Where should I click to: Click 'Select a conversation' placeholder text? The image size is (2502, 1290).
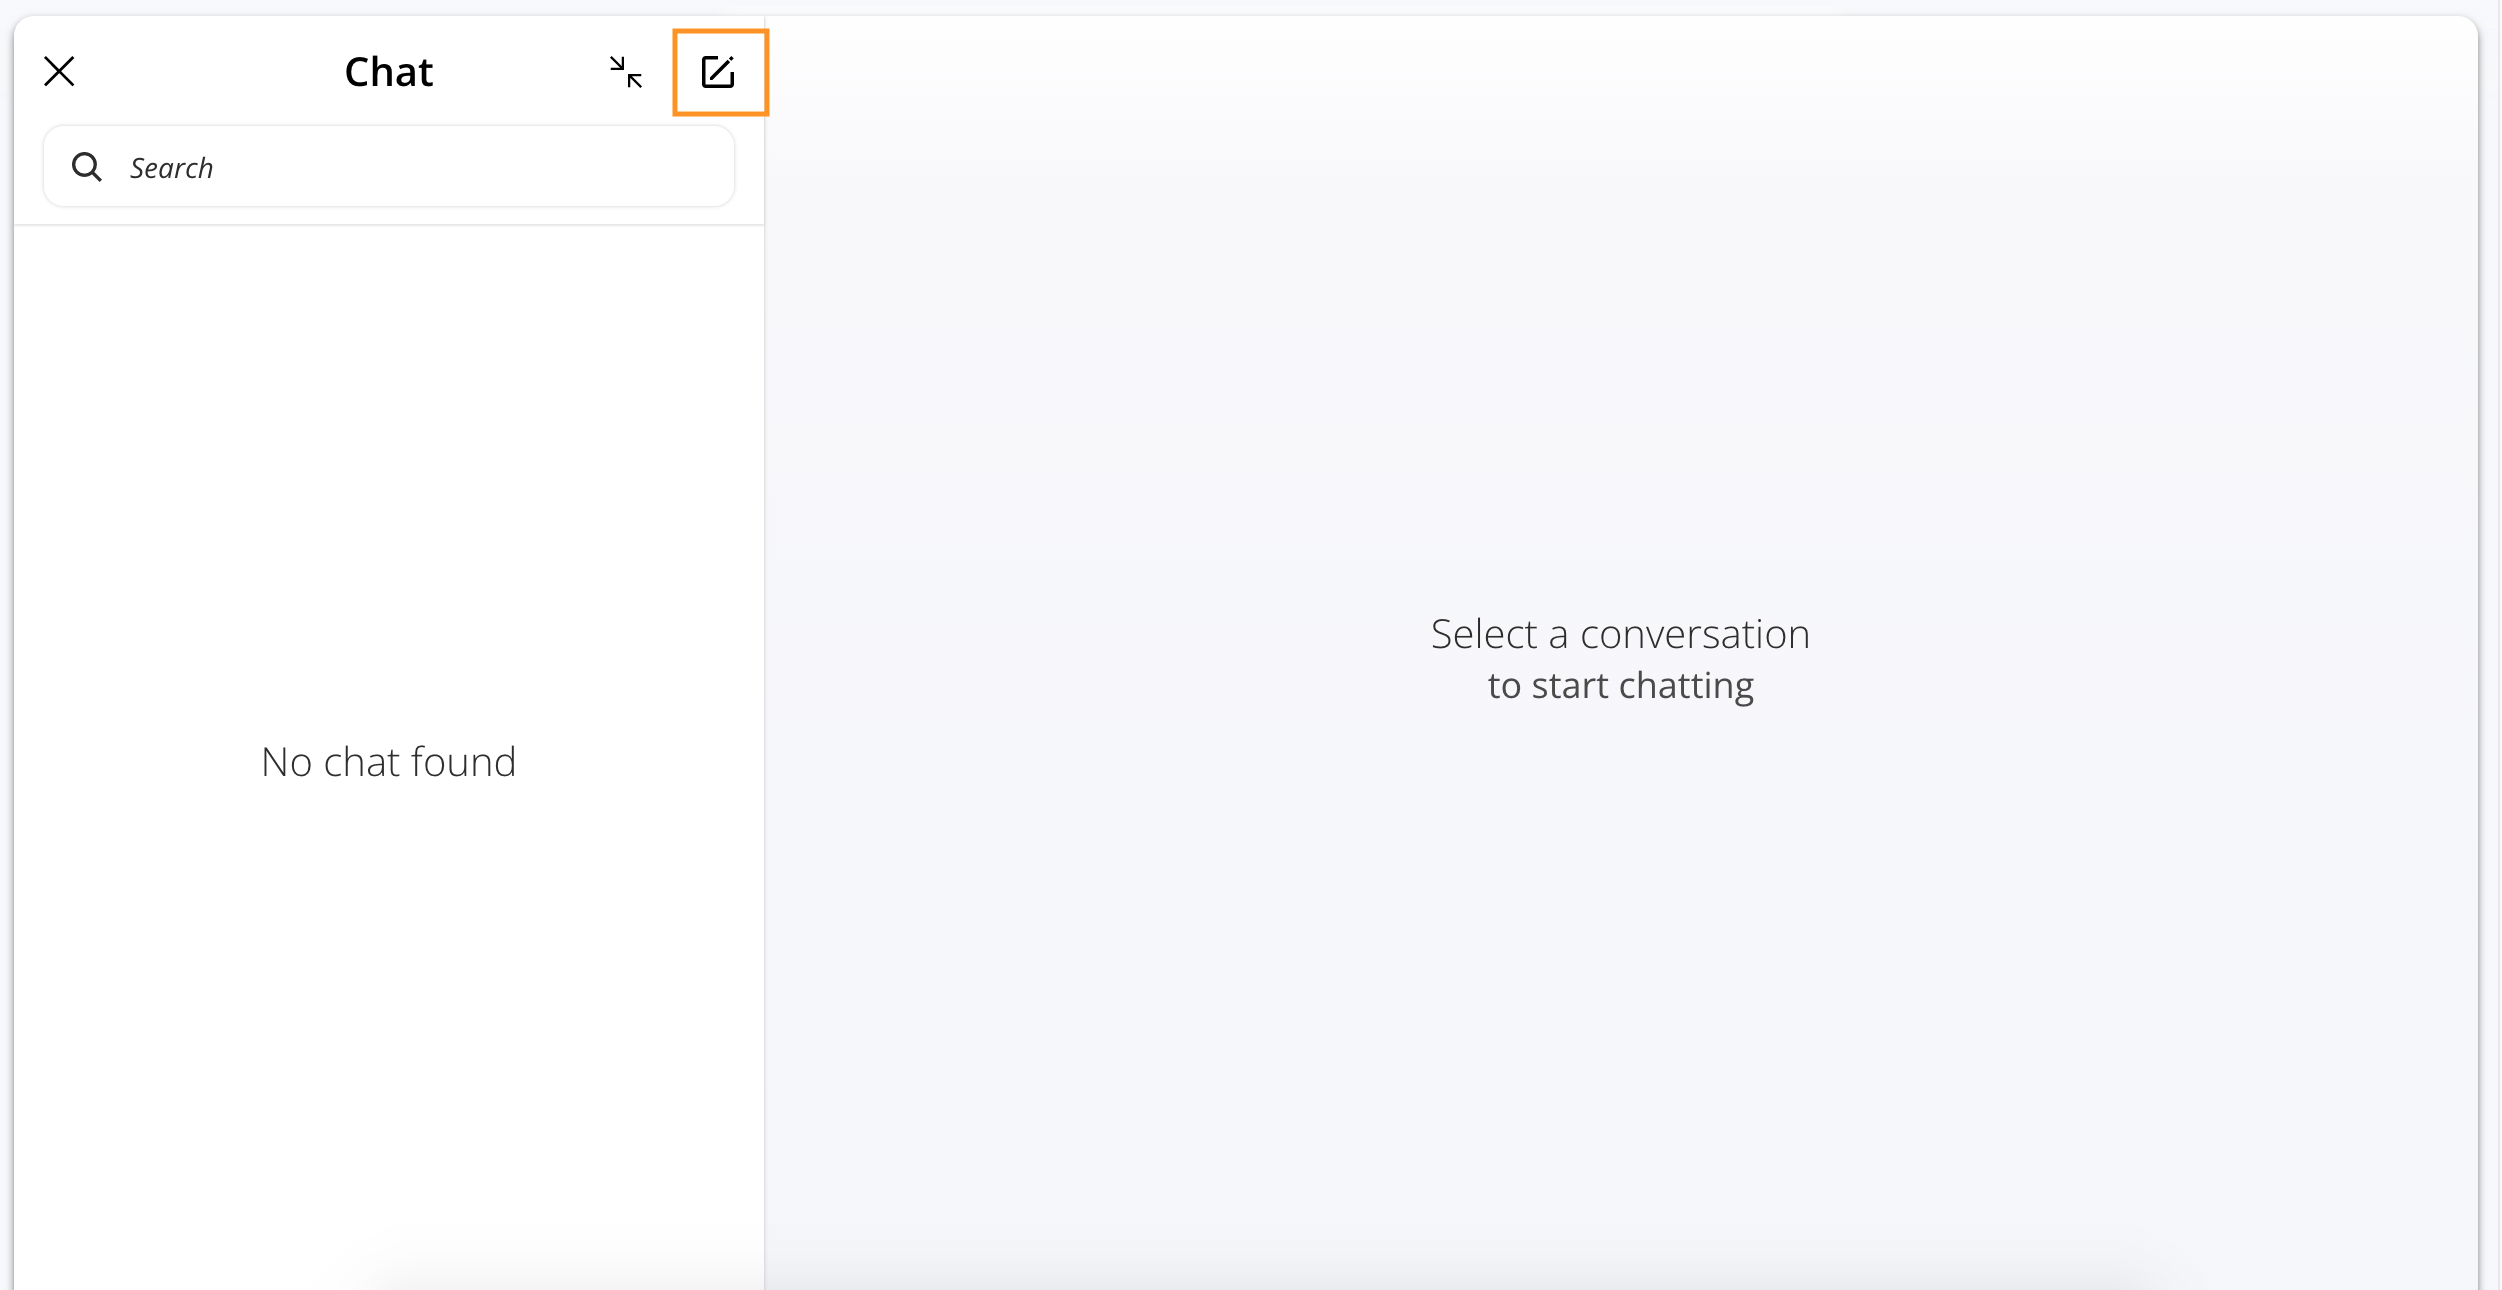tap(1620, 634)
